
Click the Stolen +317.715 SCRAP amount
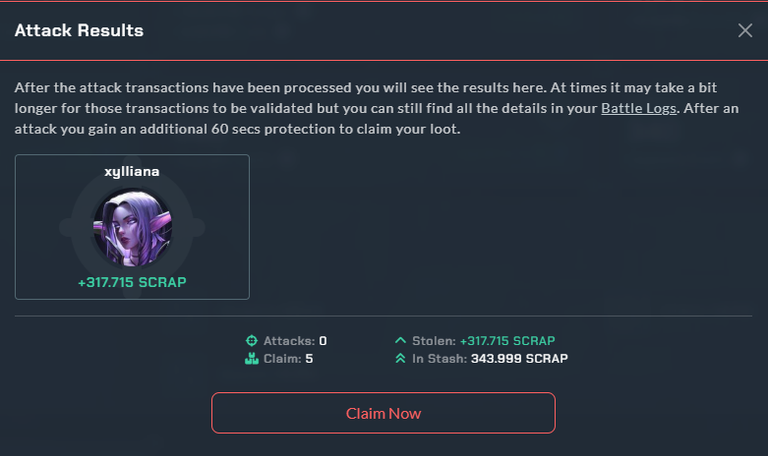pyautogui.click(x=507, y=341)
